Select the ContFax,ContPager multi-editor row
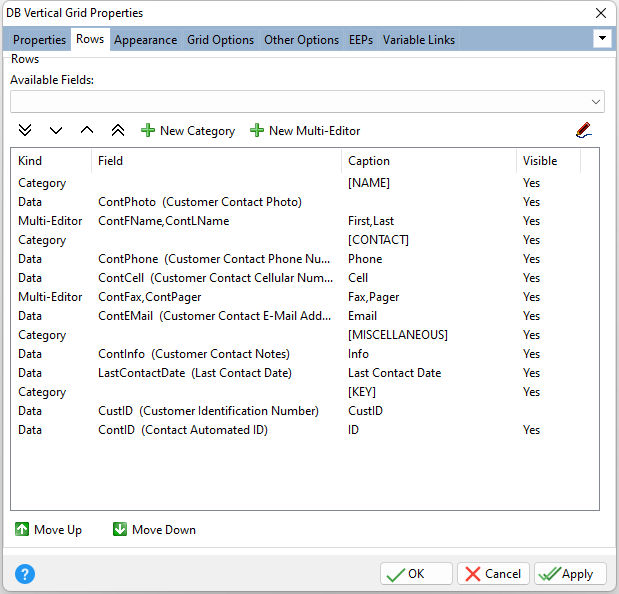This screenshot has height=594, width=619. coord(305,296)
